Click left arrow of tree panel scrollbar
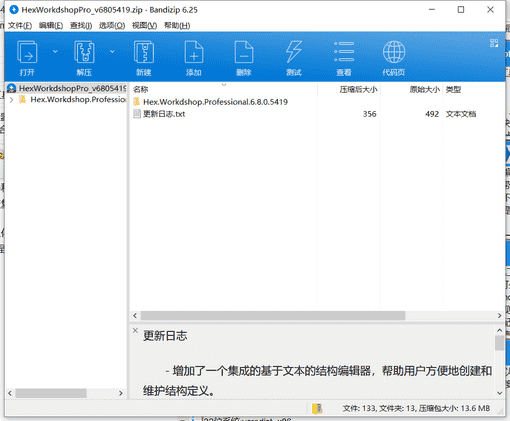 tap(10, 393)
